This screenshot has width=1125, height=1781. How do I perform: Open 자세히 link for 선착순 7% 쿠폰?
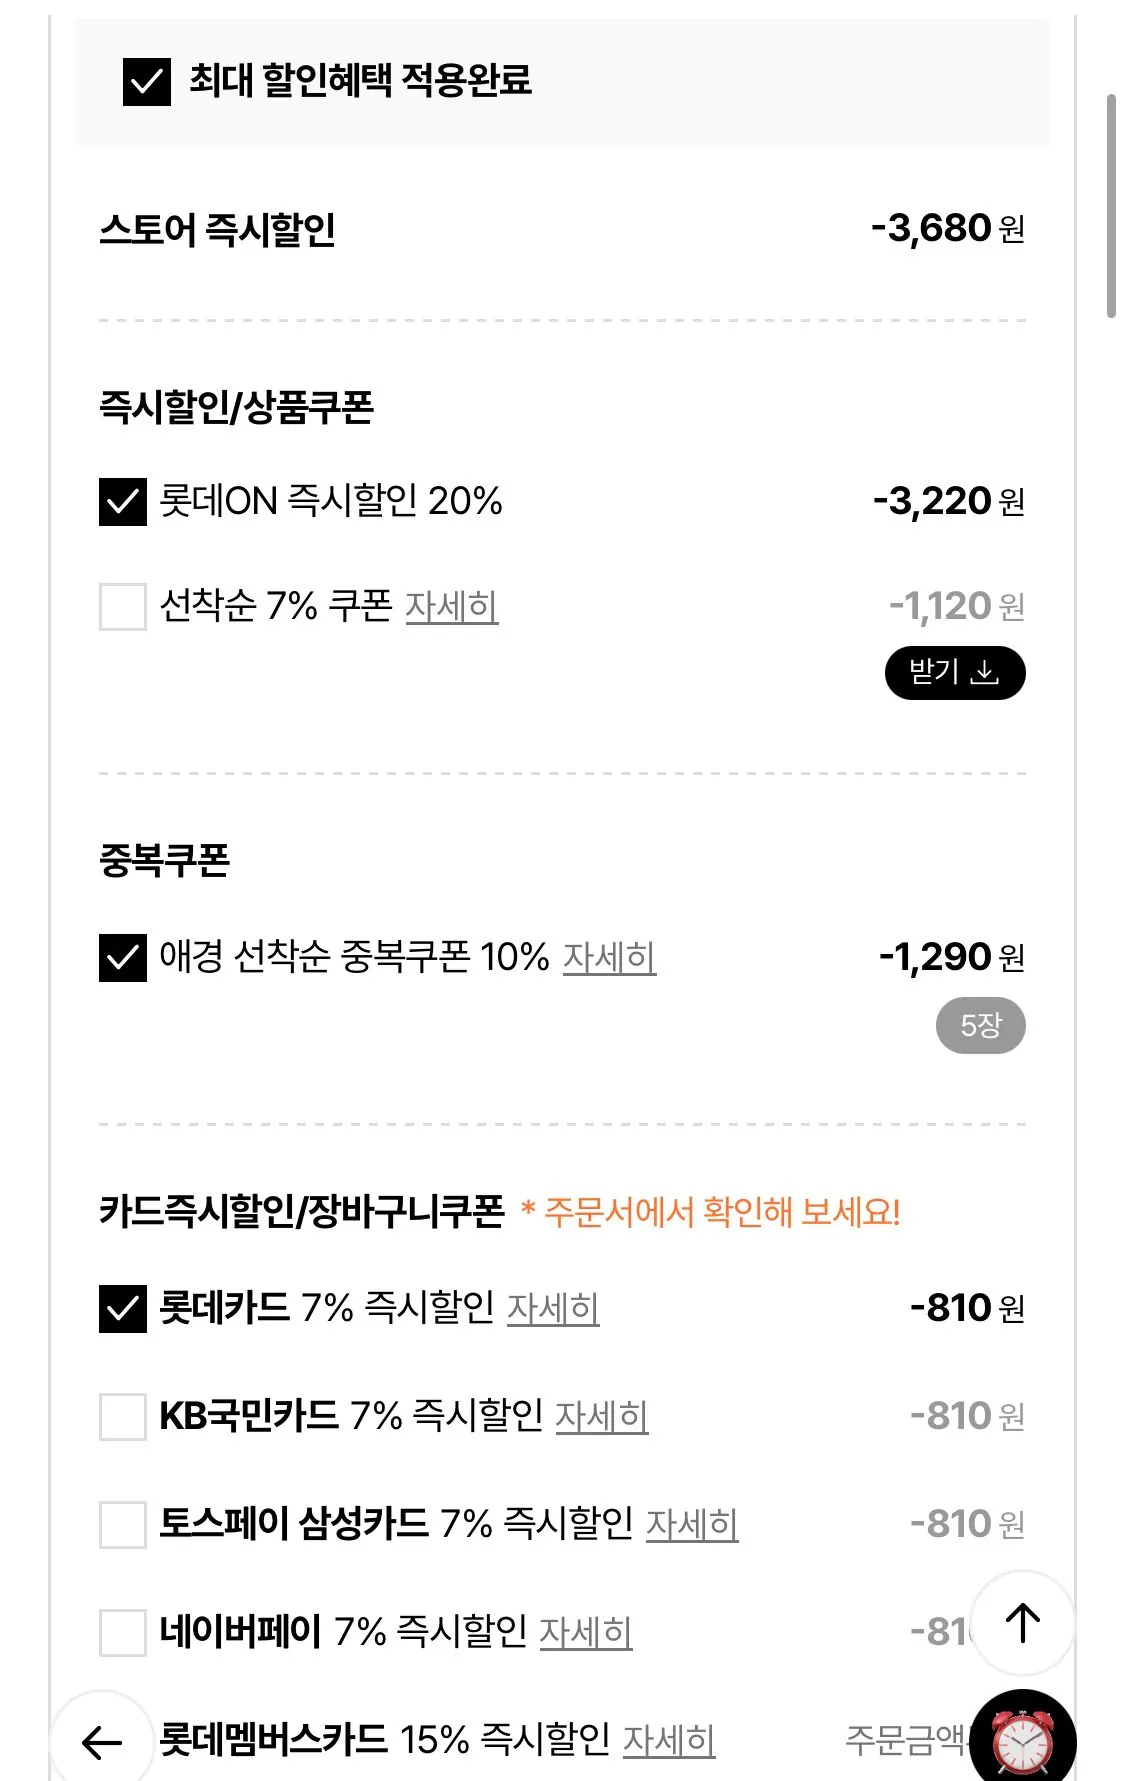point(451,607)
